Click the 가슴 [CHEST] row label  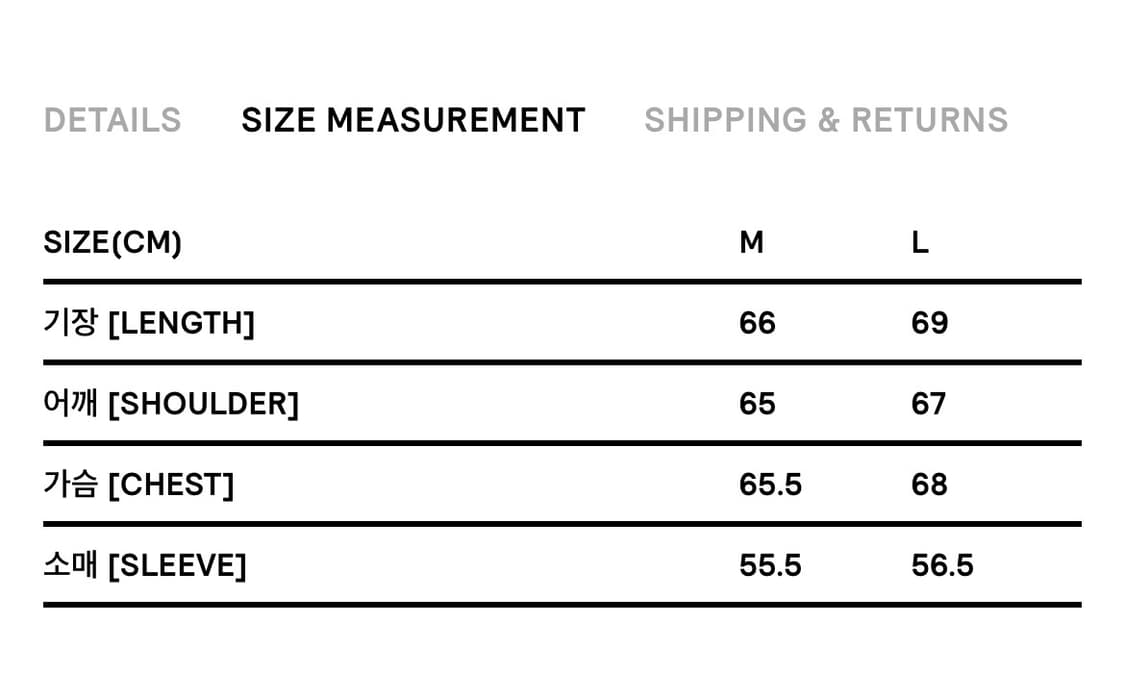pyautogui.click(x=139, y=485)
